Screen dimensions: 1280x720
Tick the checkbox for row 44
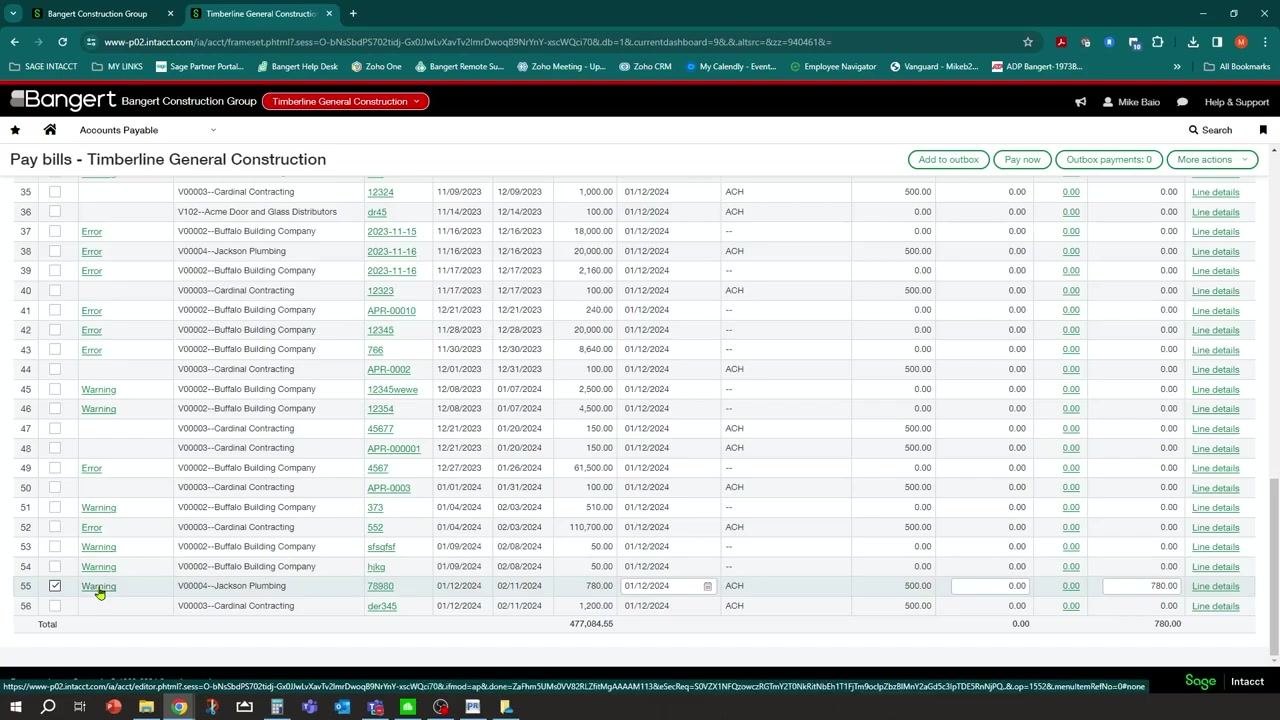[x=55, y=369]
